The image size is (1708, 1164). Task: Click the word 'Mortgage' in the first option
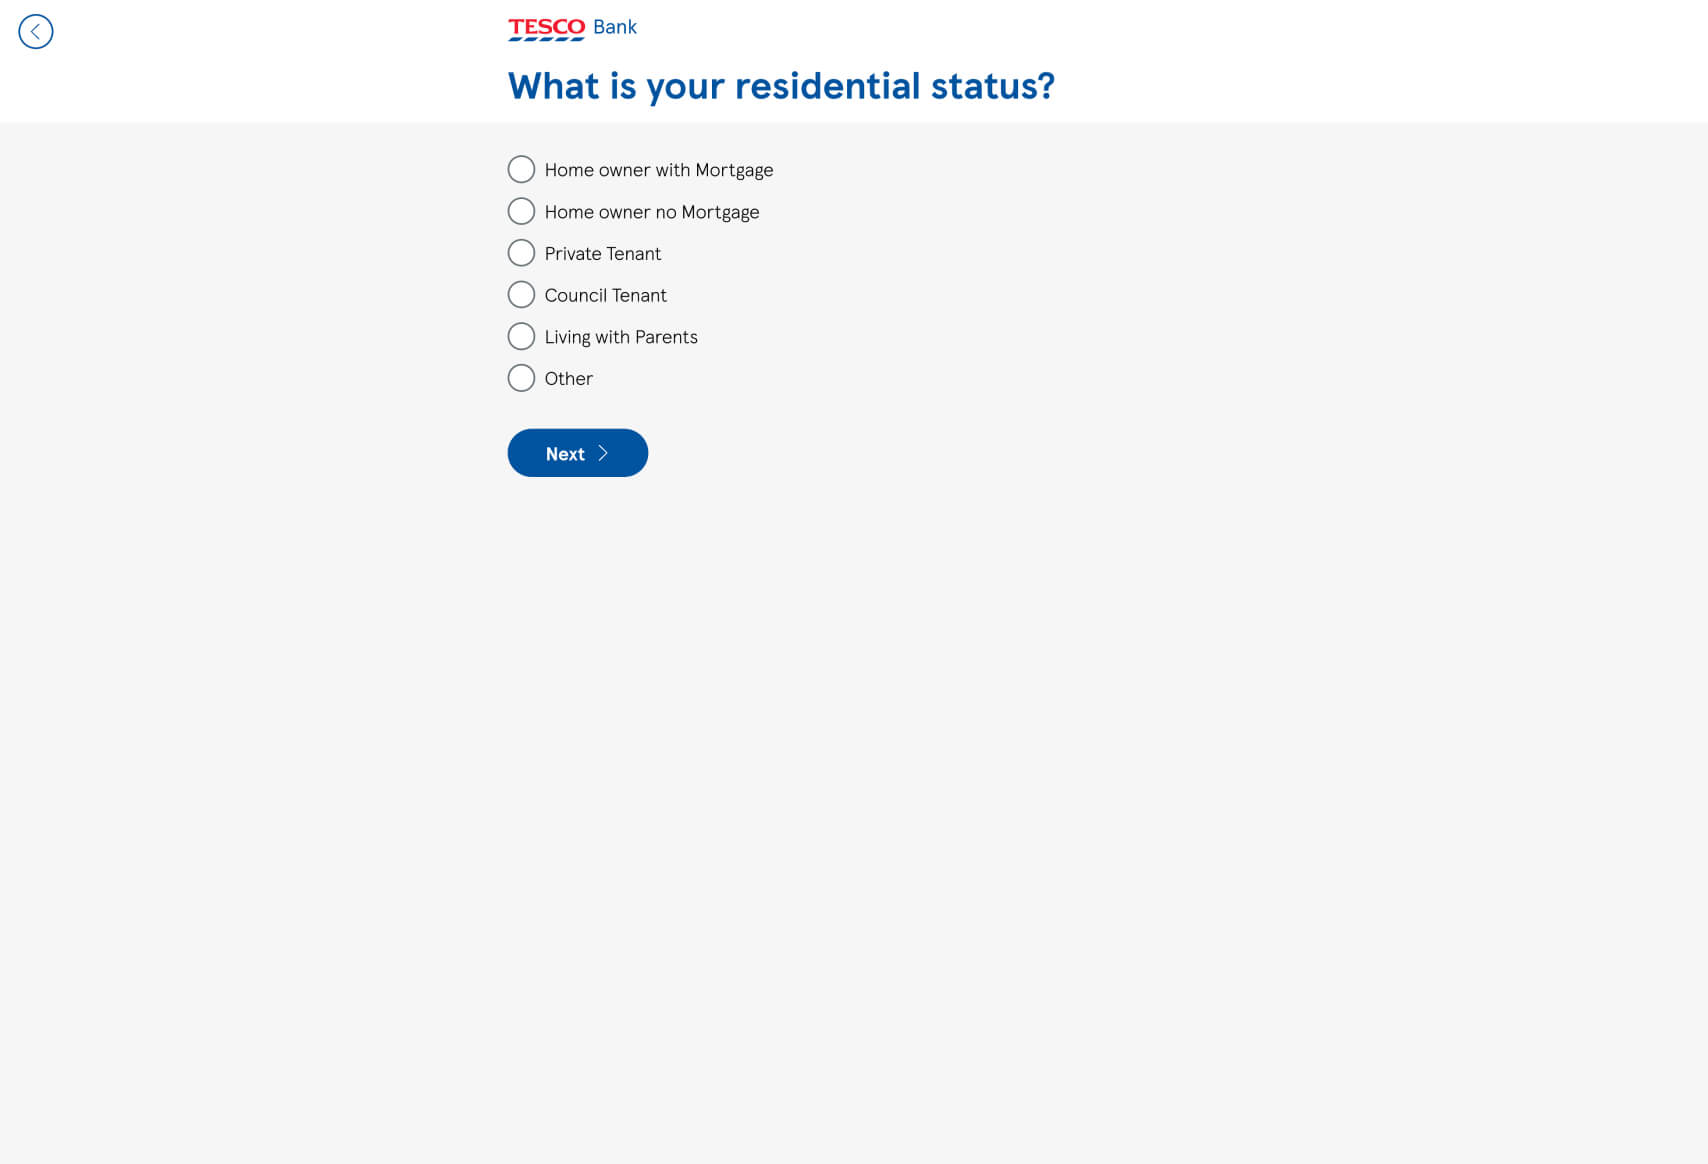pyautogui.click(x=734, y=170)
